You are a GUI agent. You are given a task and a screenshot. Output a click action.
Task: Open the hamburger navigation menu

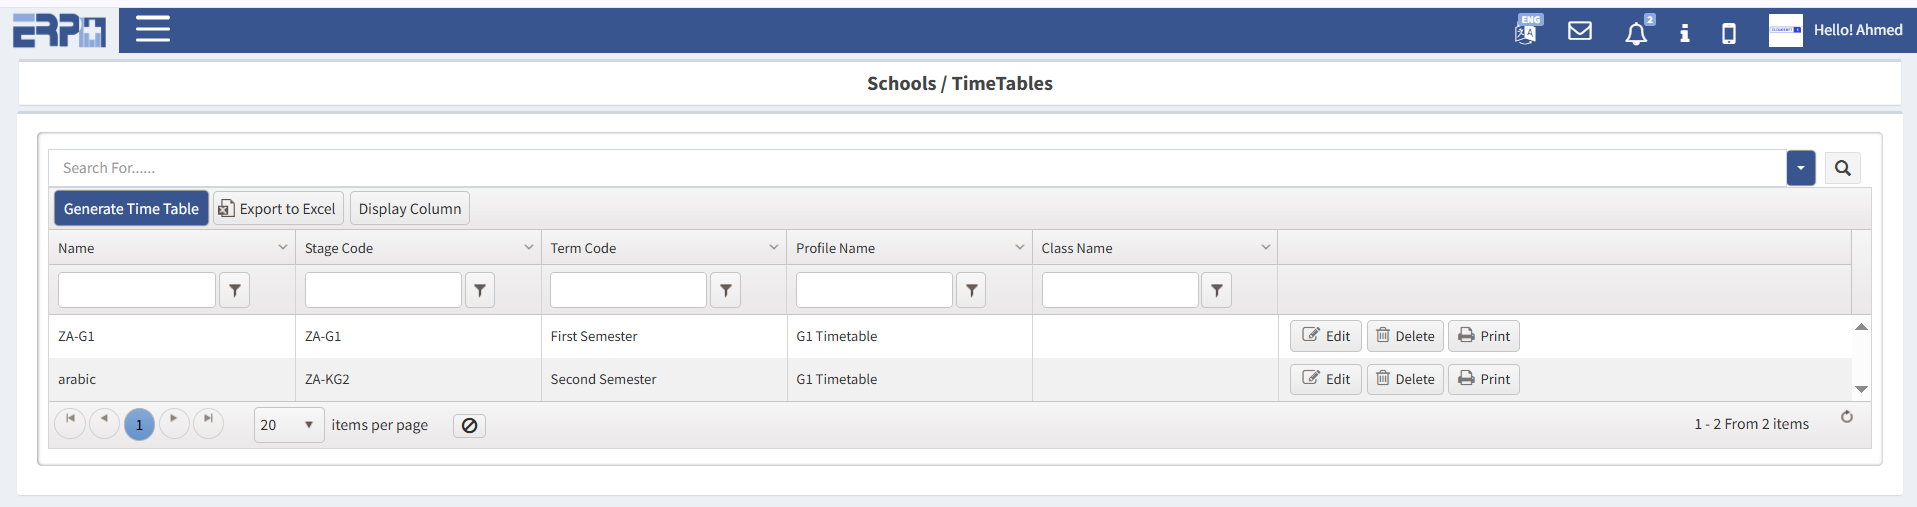click(x=153, y=29)
